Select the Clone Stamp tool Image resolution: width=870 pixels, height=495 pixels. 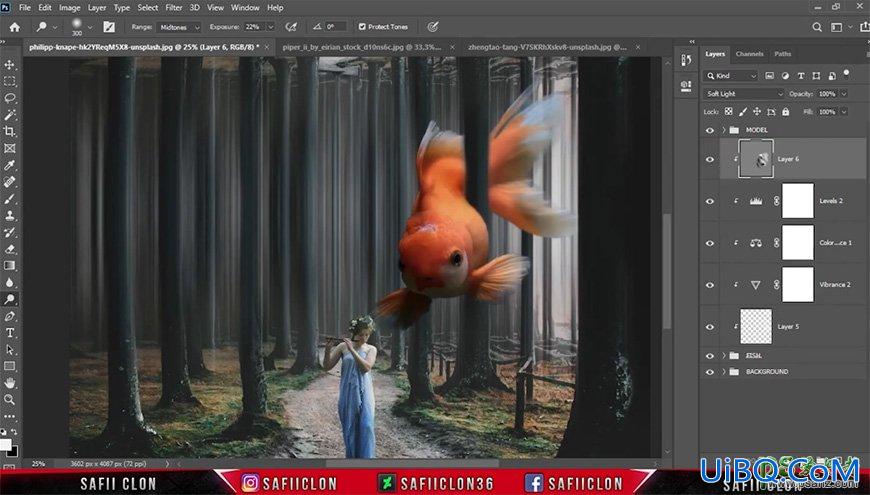[x=9, y=215]
